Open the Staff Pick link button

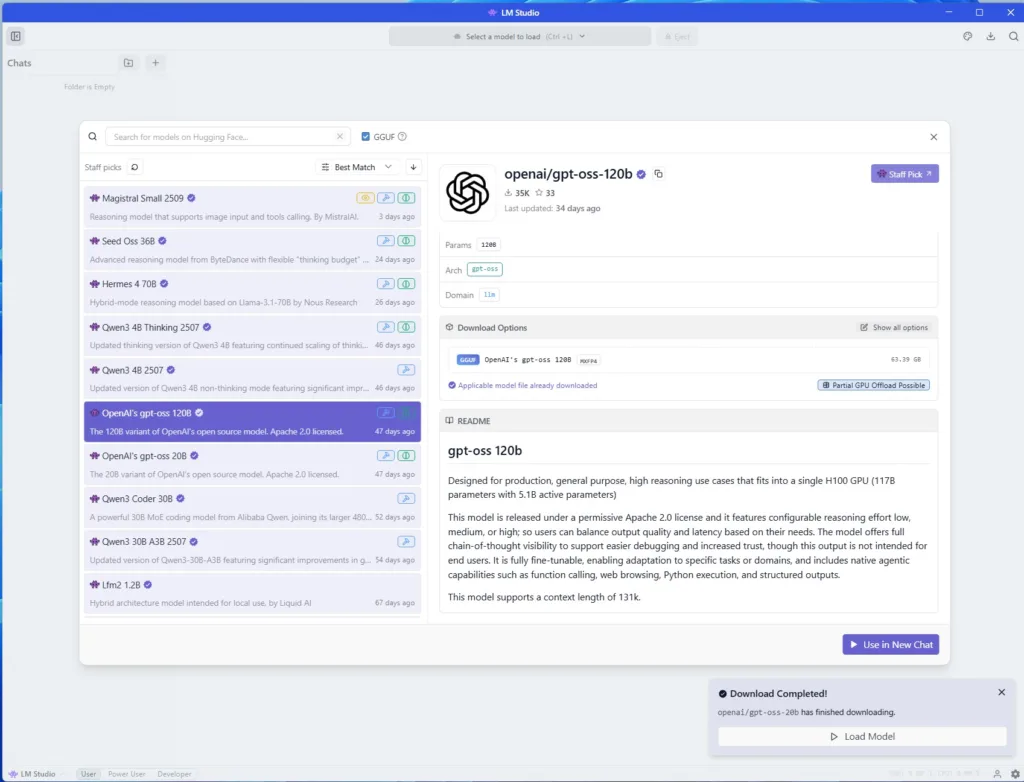(904, 174)
